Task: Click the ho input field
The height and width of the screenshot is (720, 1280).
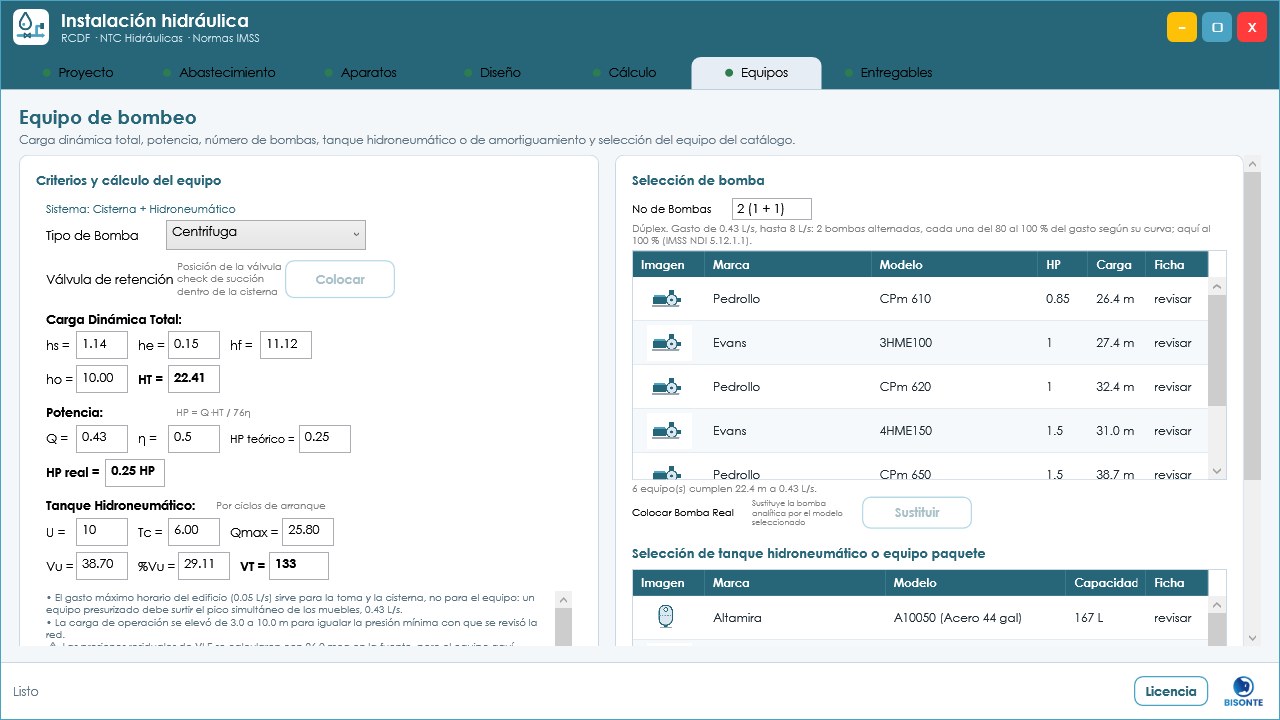Action: [102, 379]
